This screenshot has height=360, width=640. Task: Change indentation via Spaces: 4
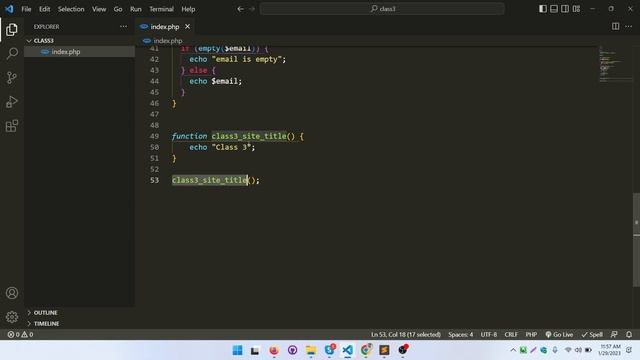click(x=460, y=334)
